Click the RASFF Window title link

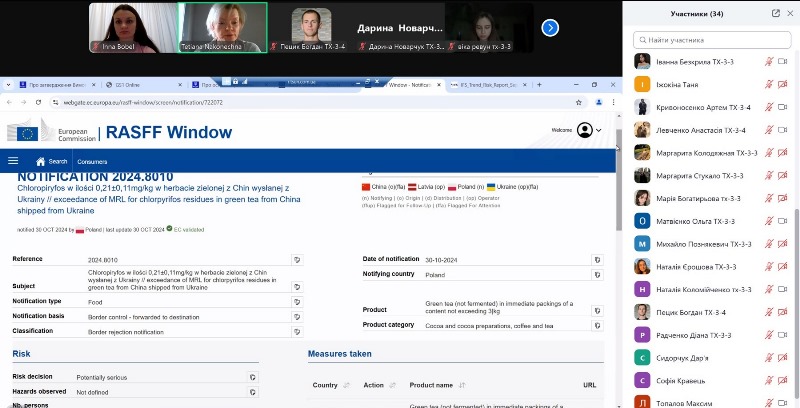(x=168, y=132)
